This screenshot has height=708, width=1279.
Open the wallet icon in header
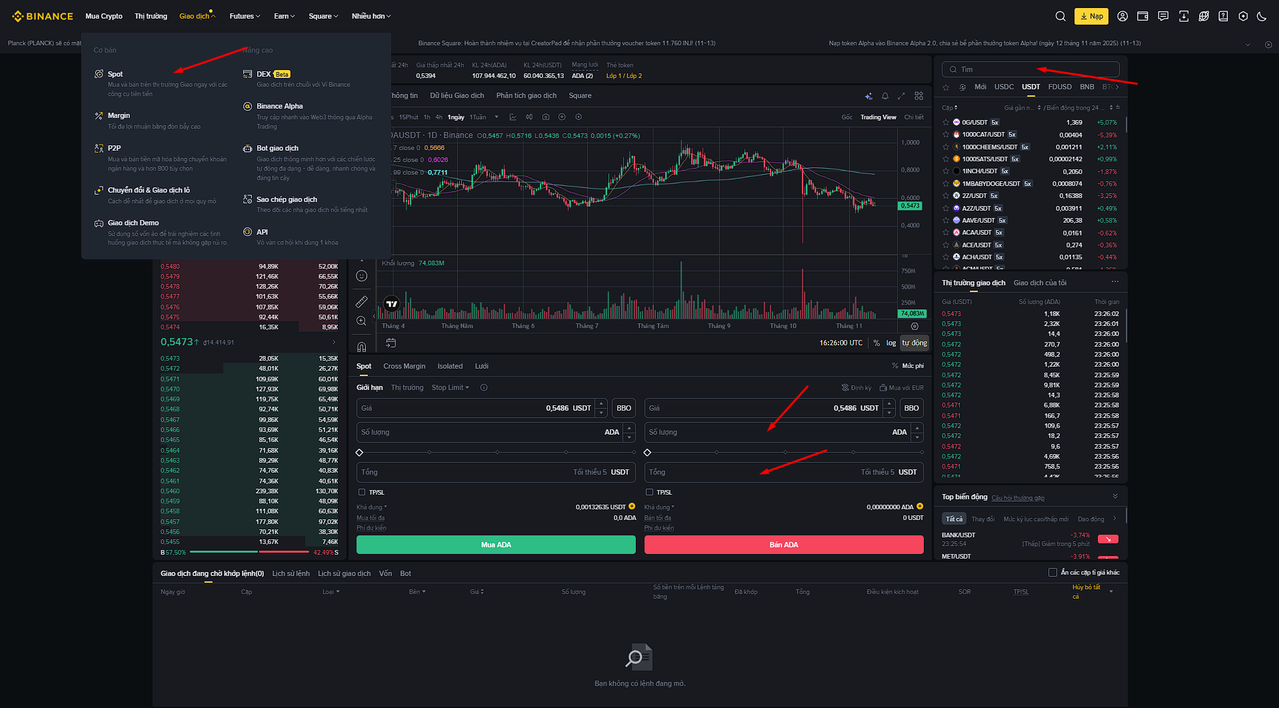point(1142,16)
